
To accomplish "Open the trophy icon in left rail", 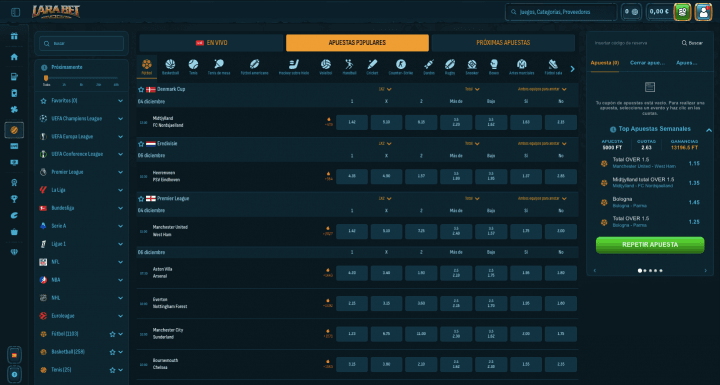I will (14, 199).
